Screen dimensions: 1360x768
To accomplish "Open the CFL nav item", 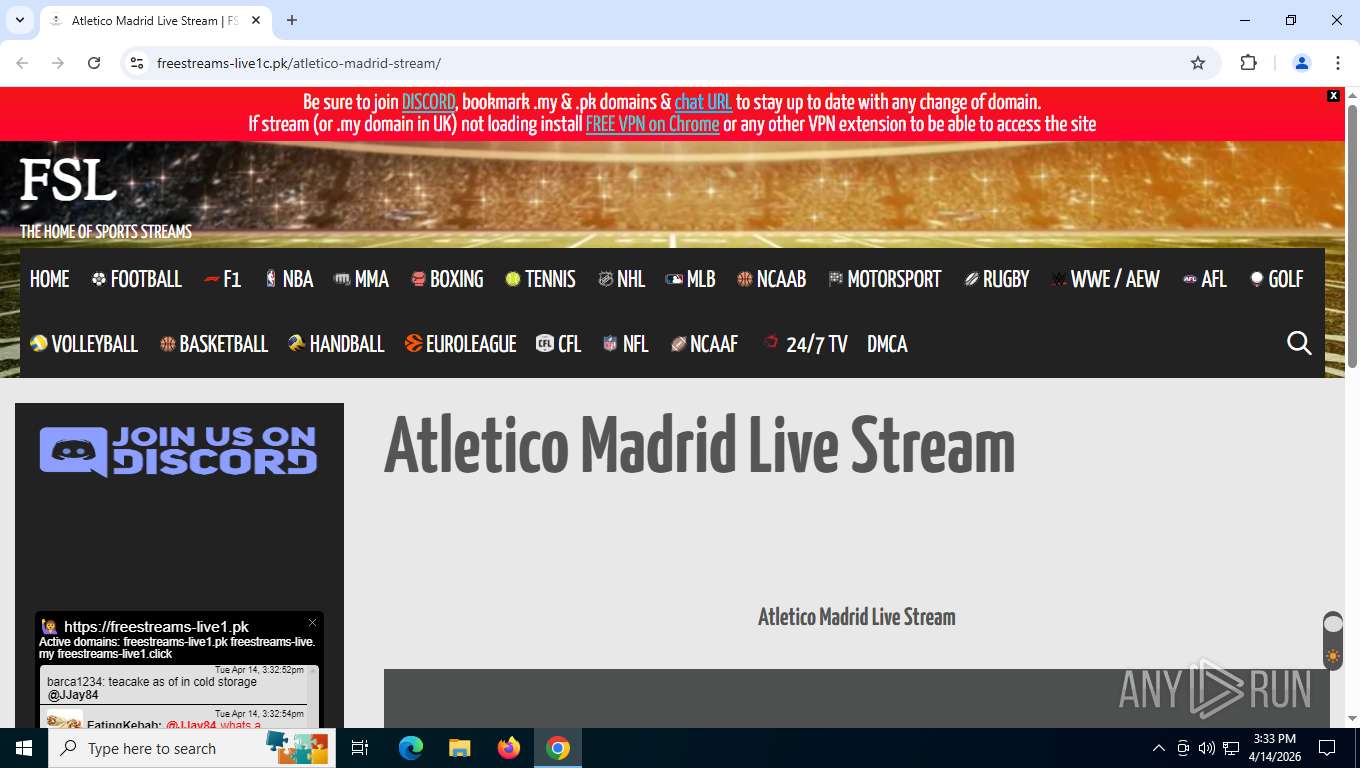I will pos(559,345).
